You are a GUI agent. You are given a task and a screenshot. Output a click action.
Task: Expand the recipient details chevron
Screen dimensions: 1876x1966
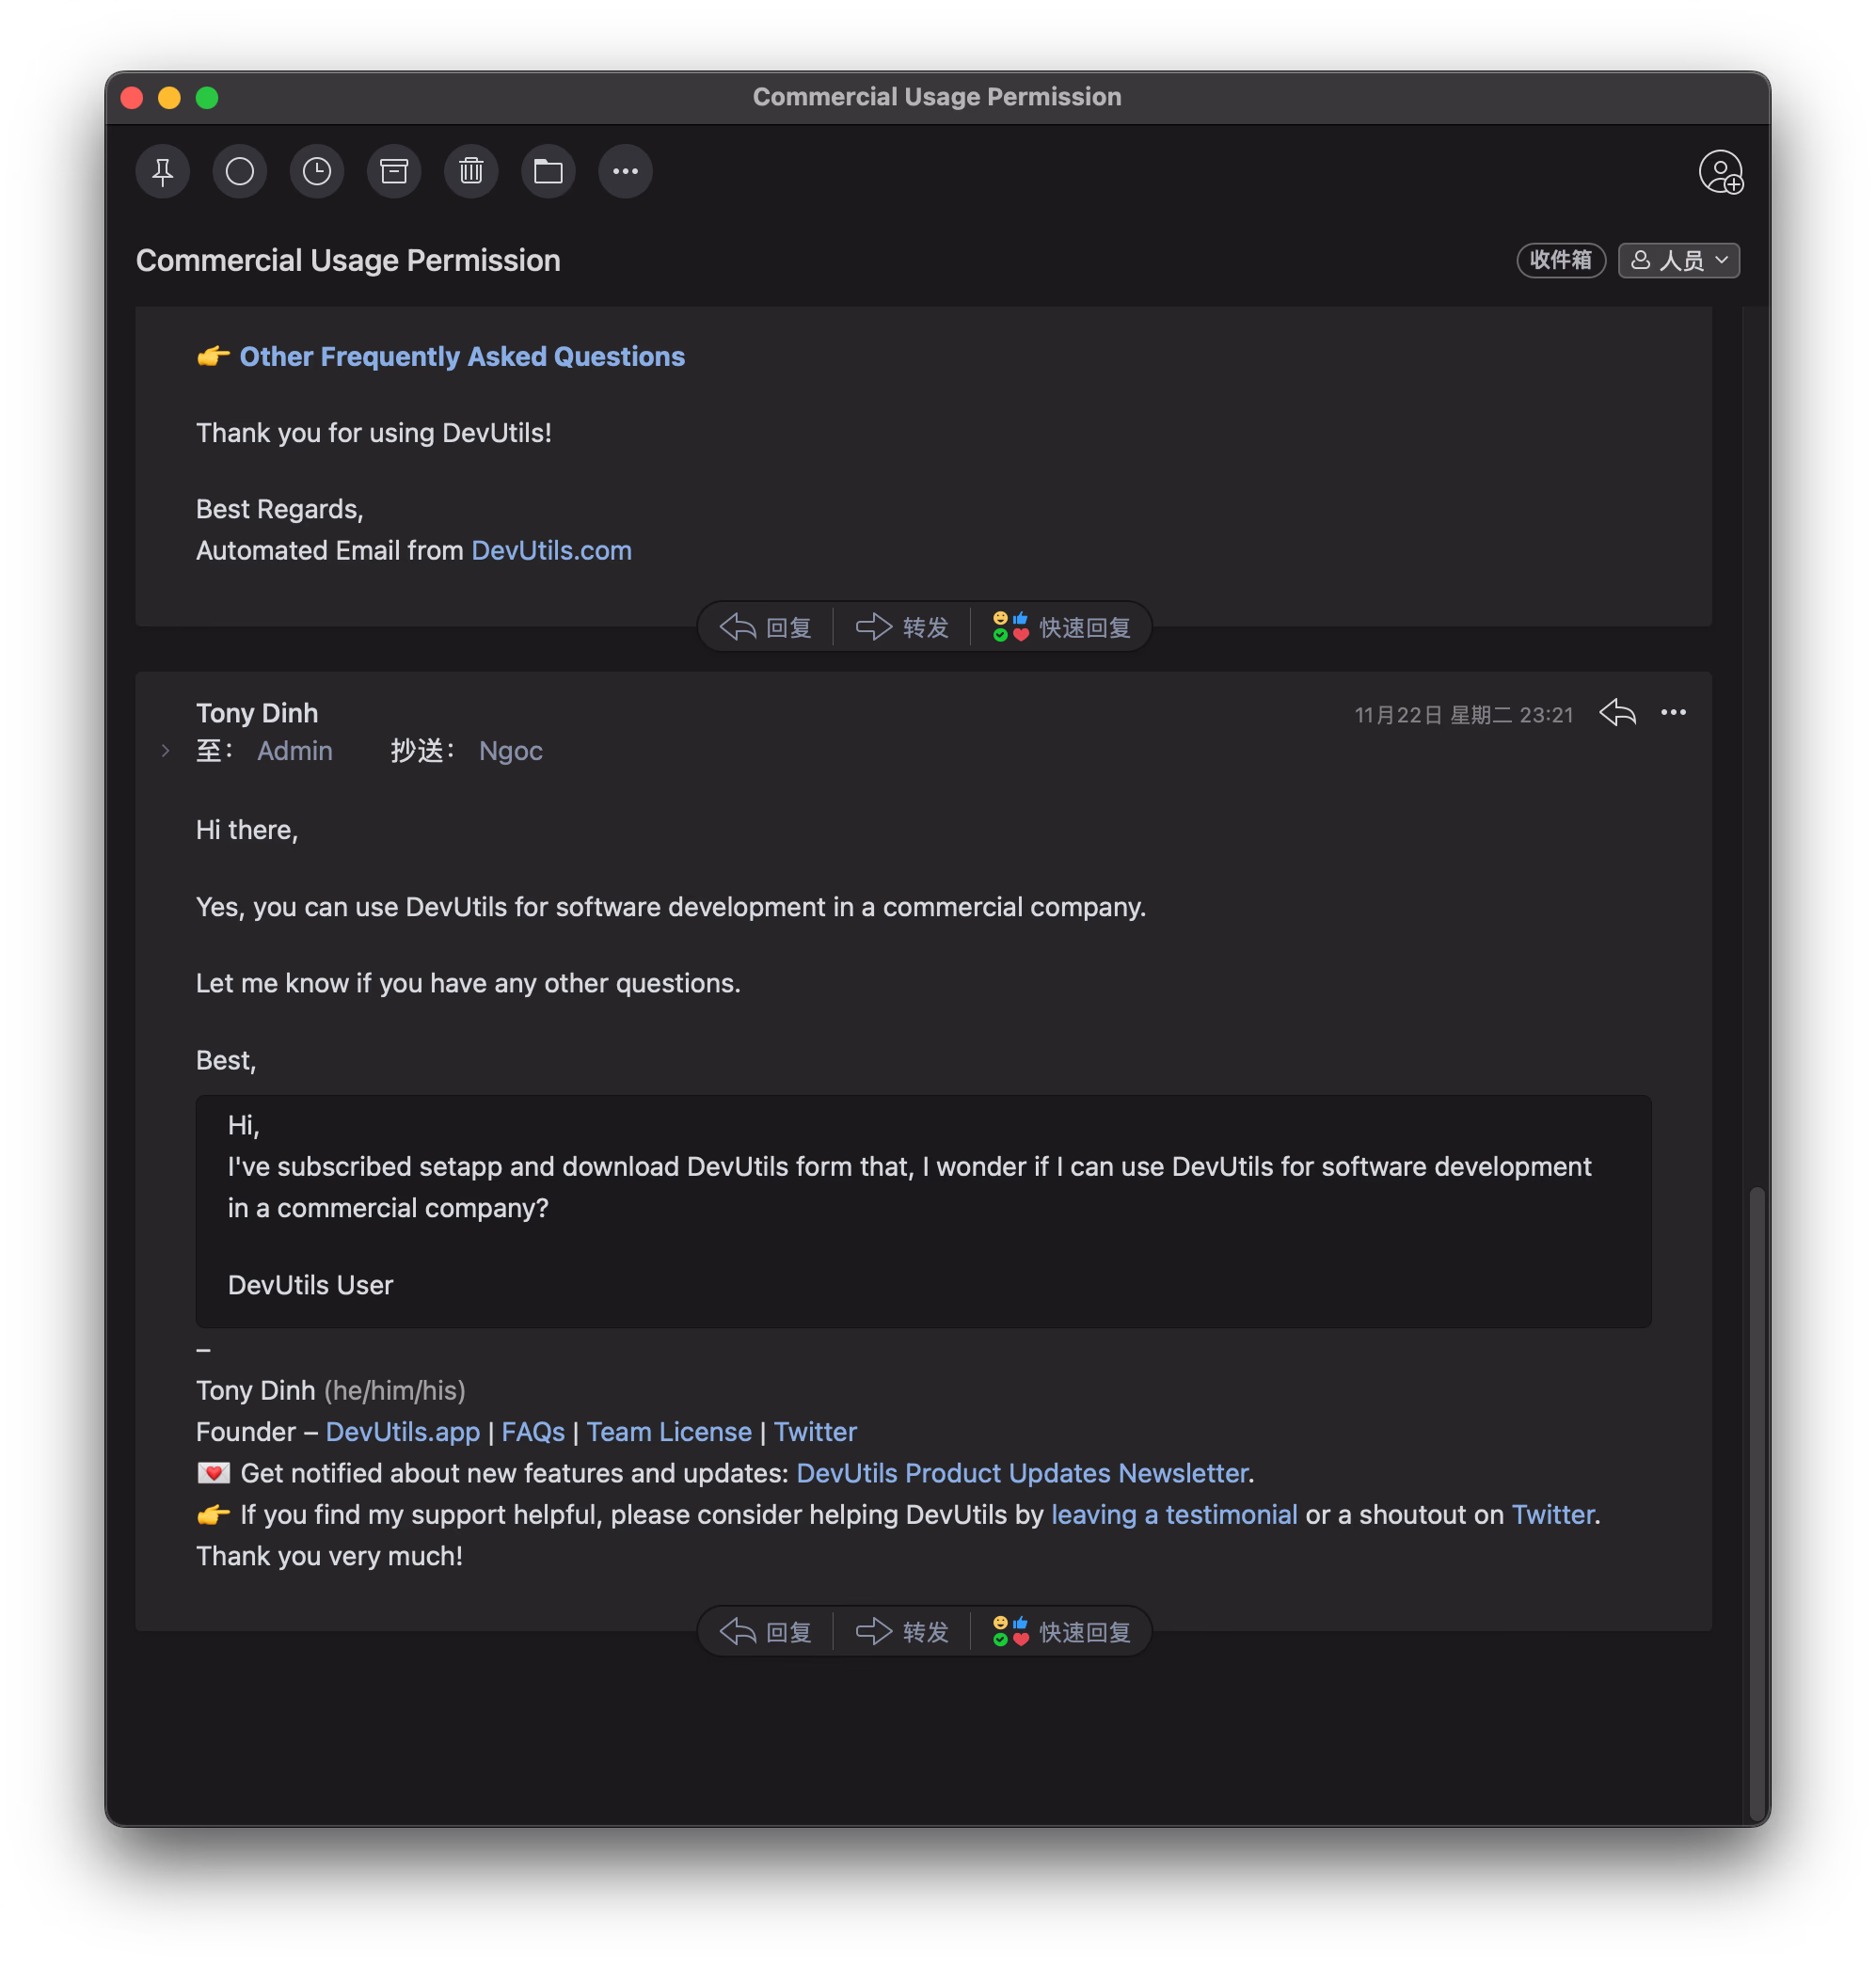pos(166,751)
